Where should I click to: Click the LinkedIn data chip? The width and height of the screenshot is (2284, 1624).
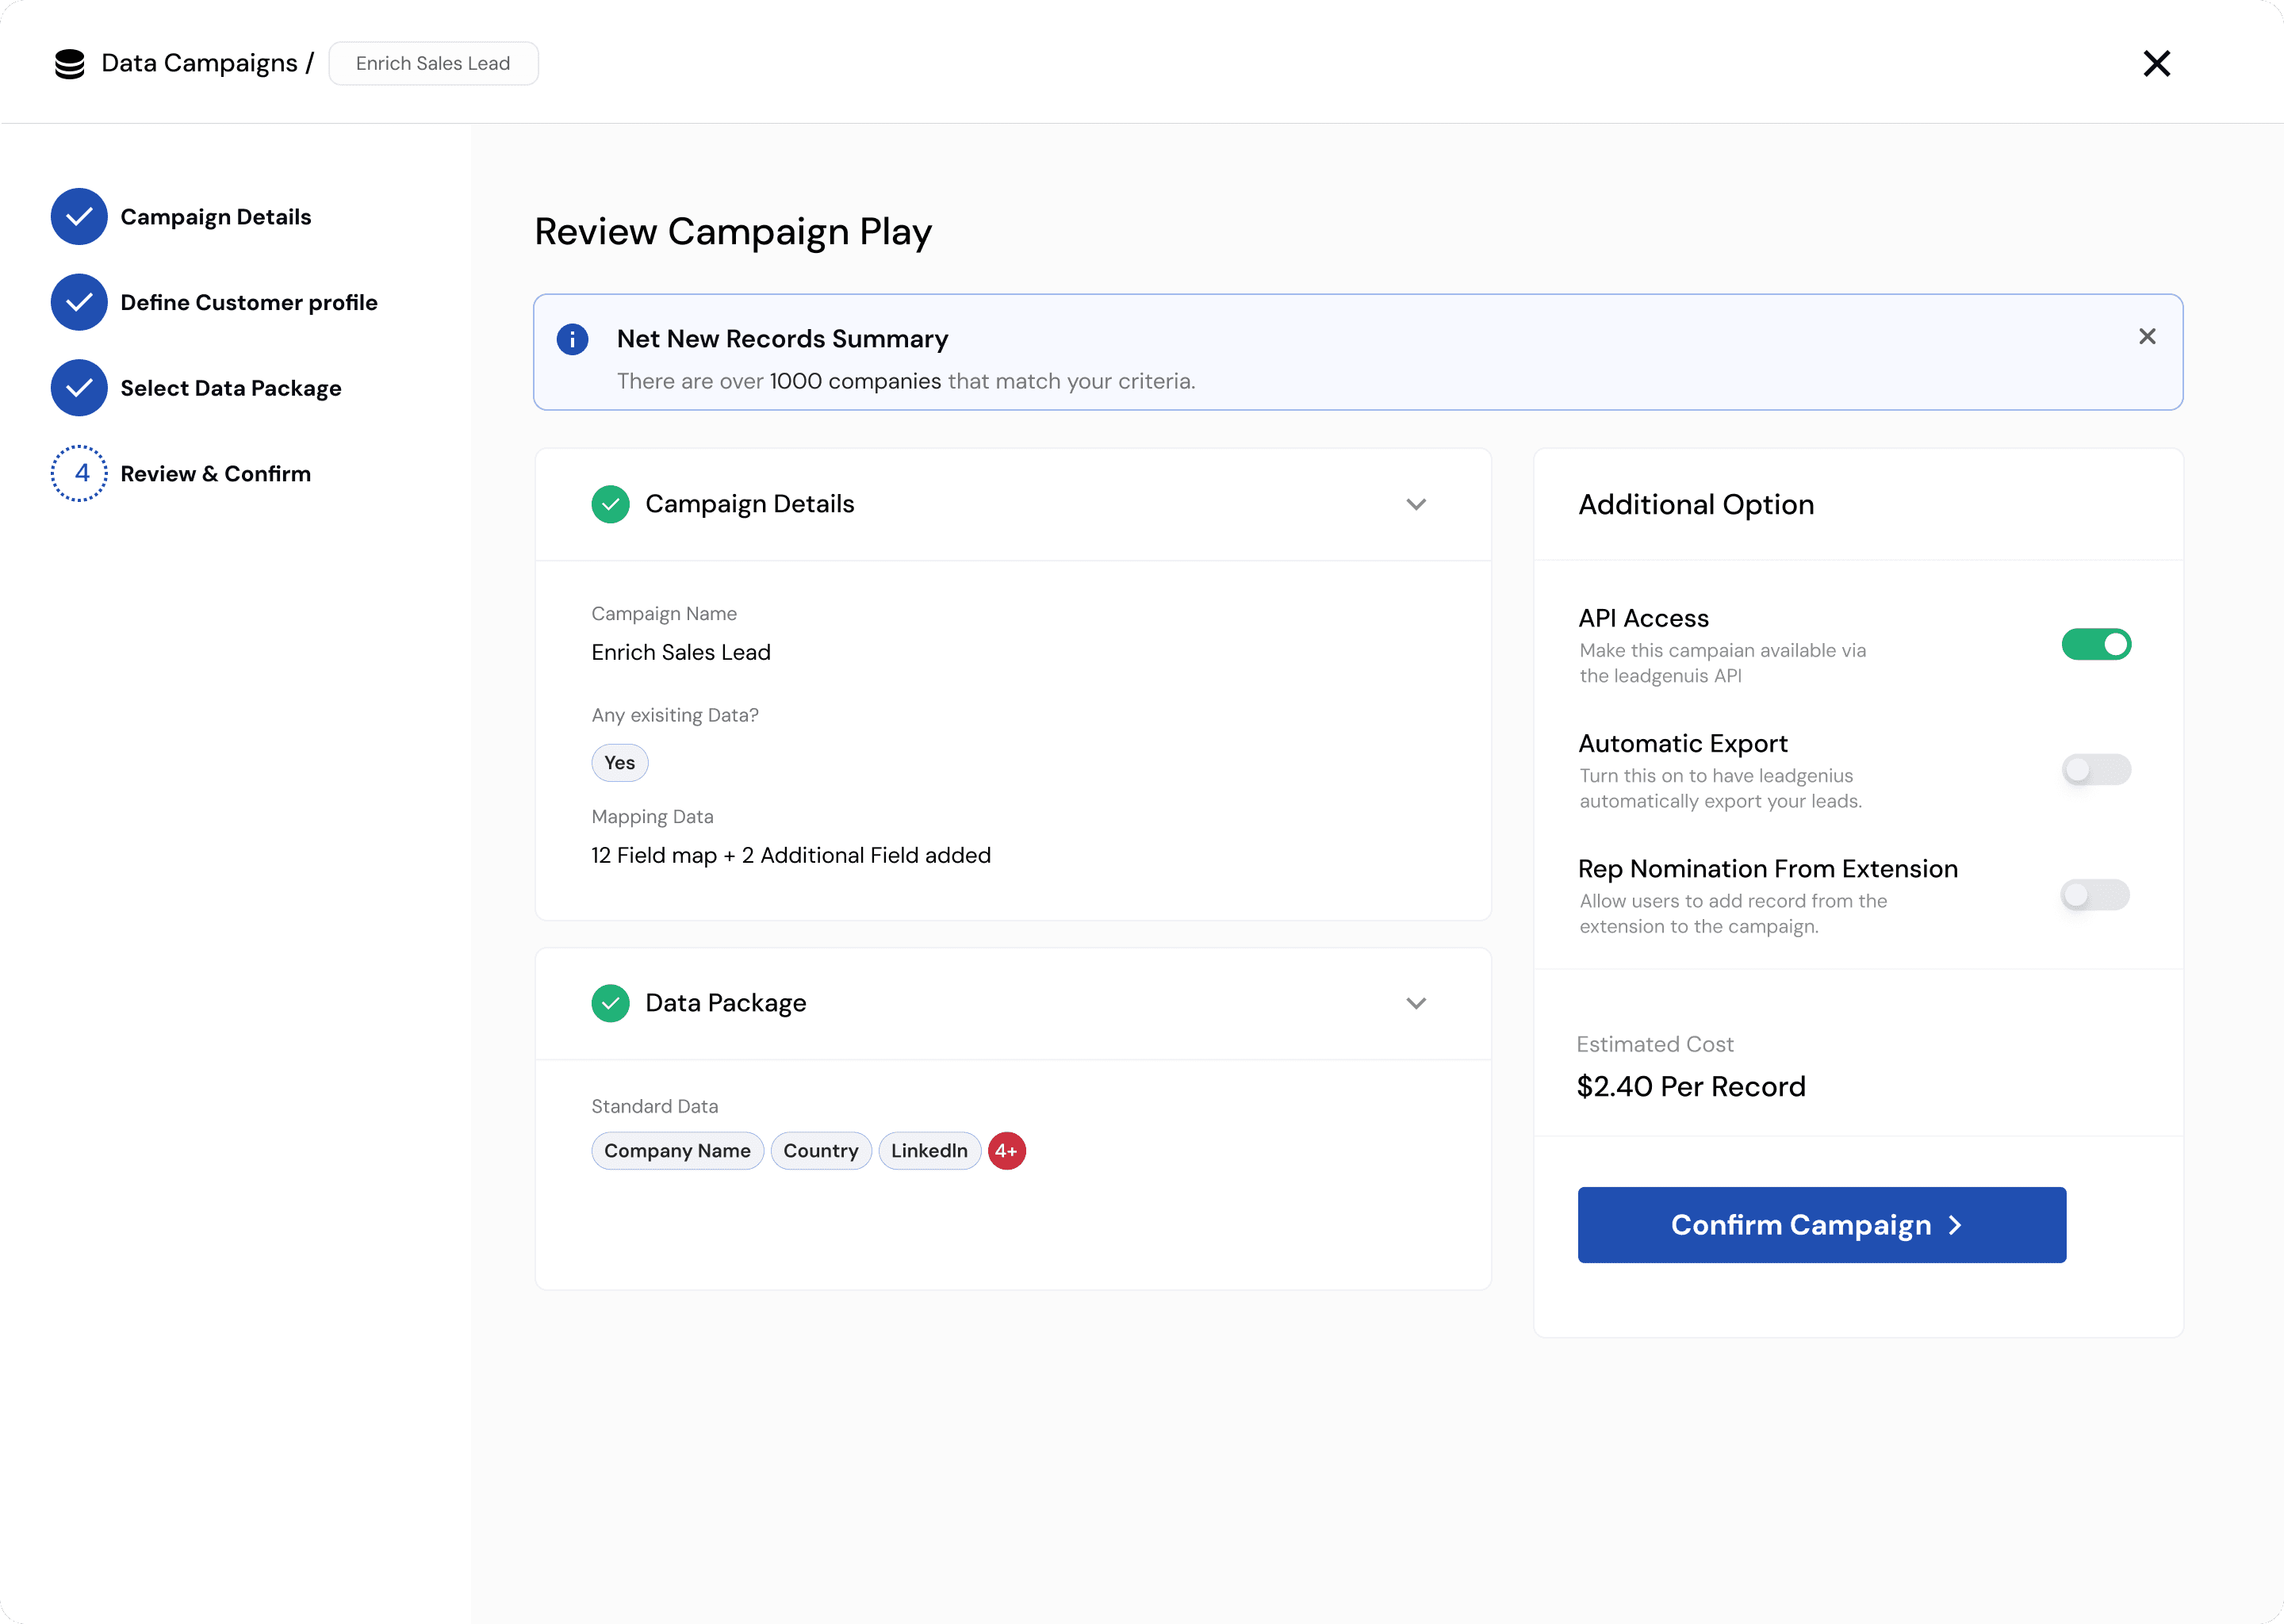[929, 1151]
